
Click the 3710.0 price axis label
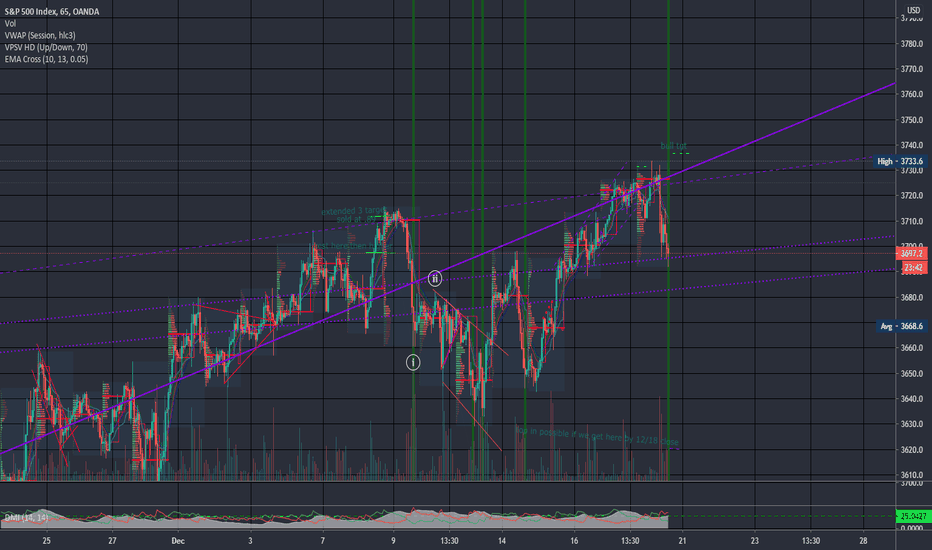(912, 221)
